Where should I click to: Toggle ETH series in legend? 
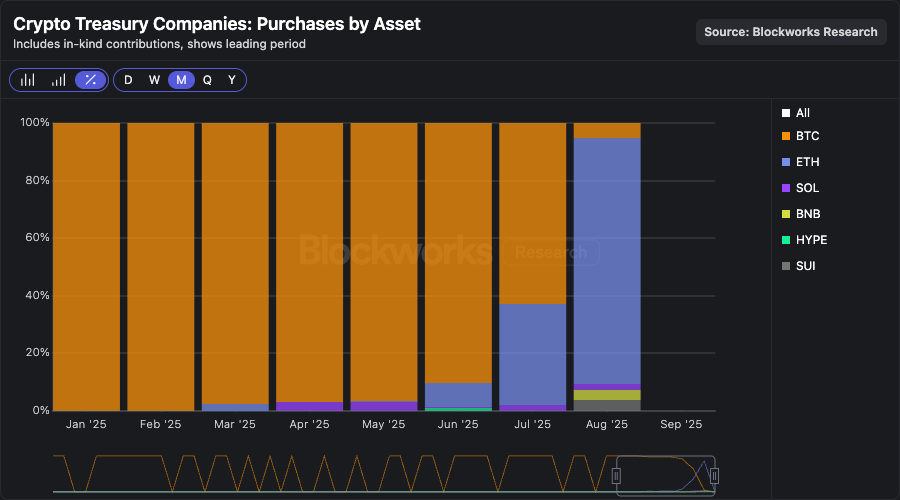(801, 162)
